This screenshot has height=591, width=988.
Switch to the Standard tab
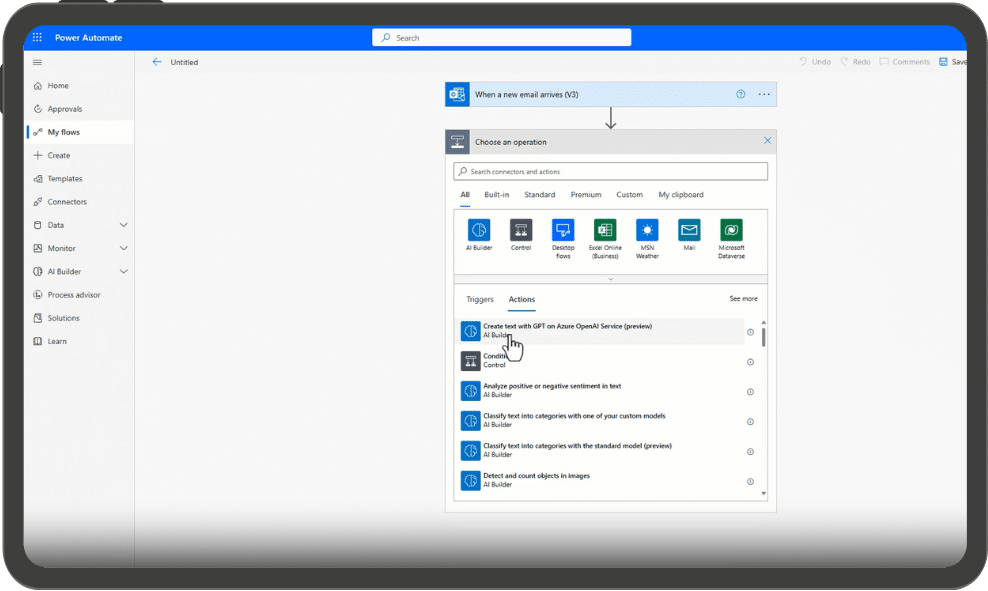click(540, 195)
